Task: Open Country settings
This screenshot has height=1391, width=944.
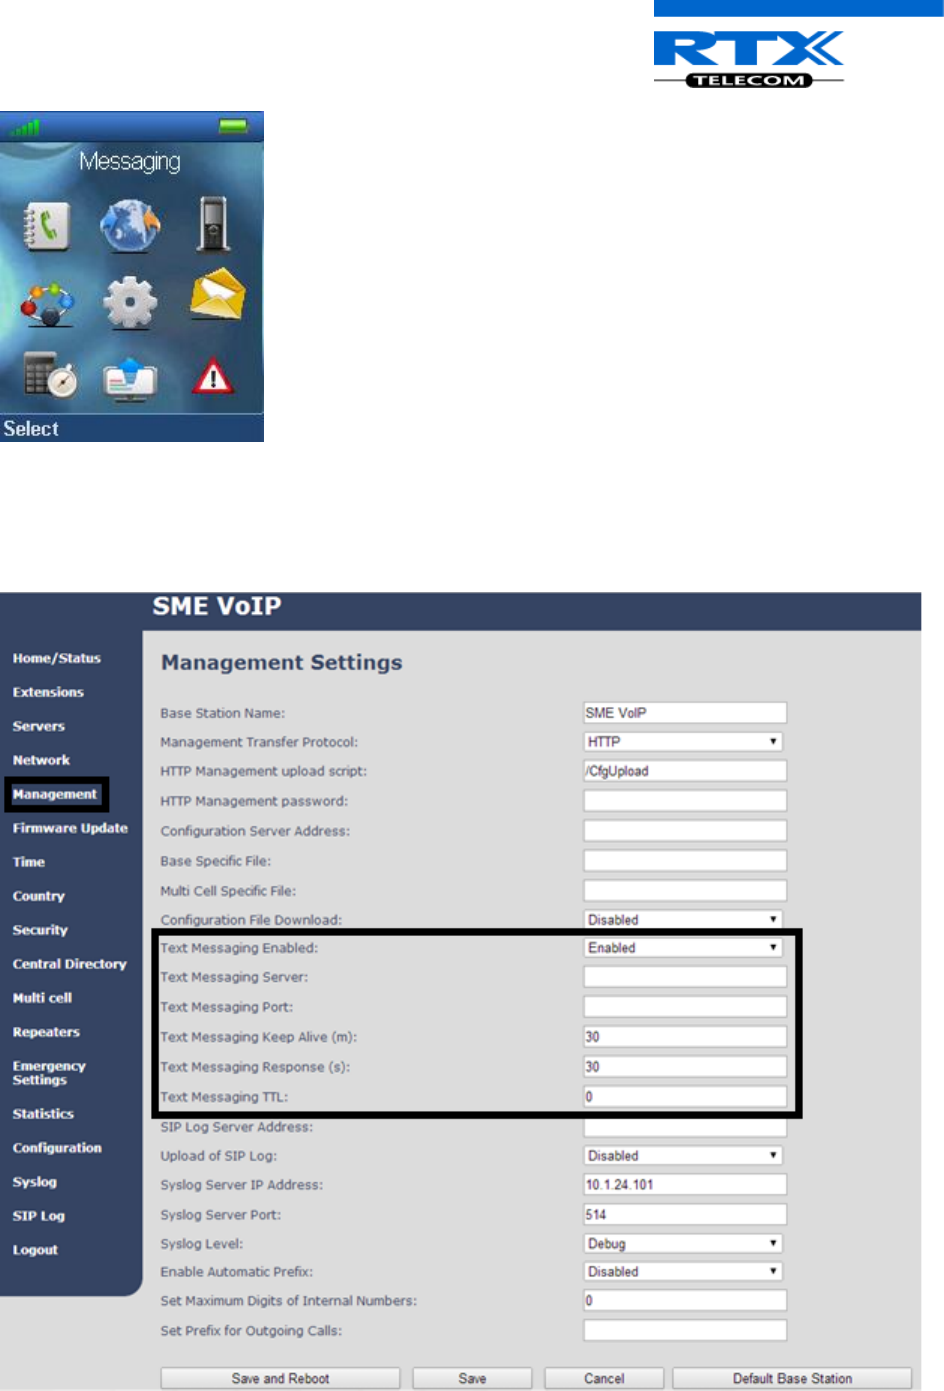Action: tap(39, 896)
